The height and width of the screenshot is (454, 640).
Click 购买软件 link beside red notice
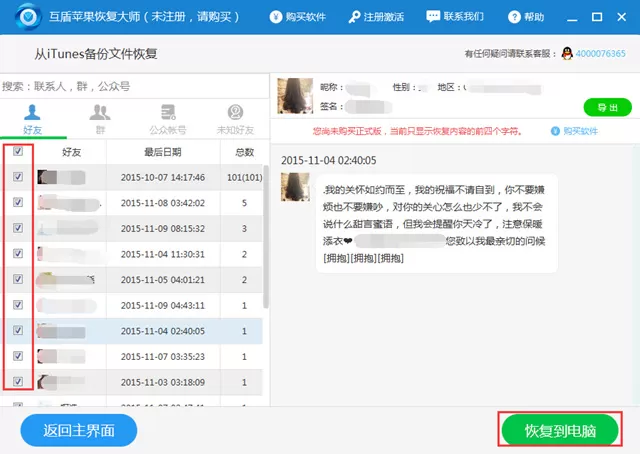coord(580,131)
